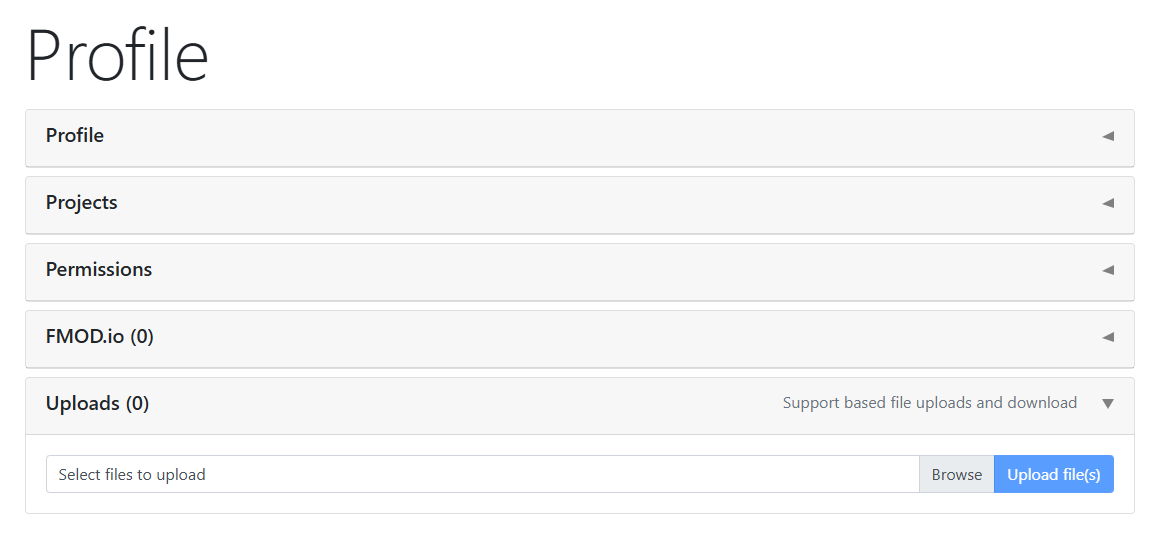Select the Permissions accordion header label
The width and height of the screenshot is (1167, 543).
(99, 270)
